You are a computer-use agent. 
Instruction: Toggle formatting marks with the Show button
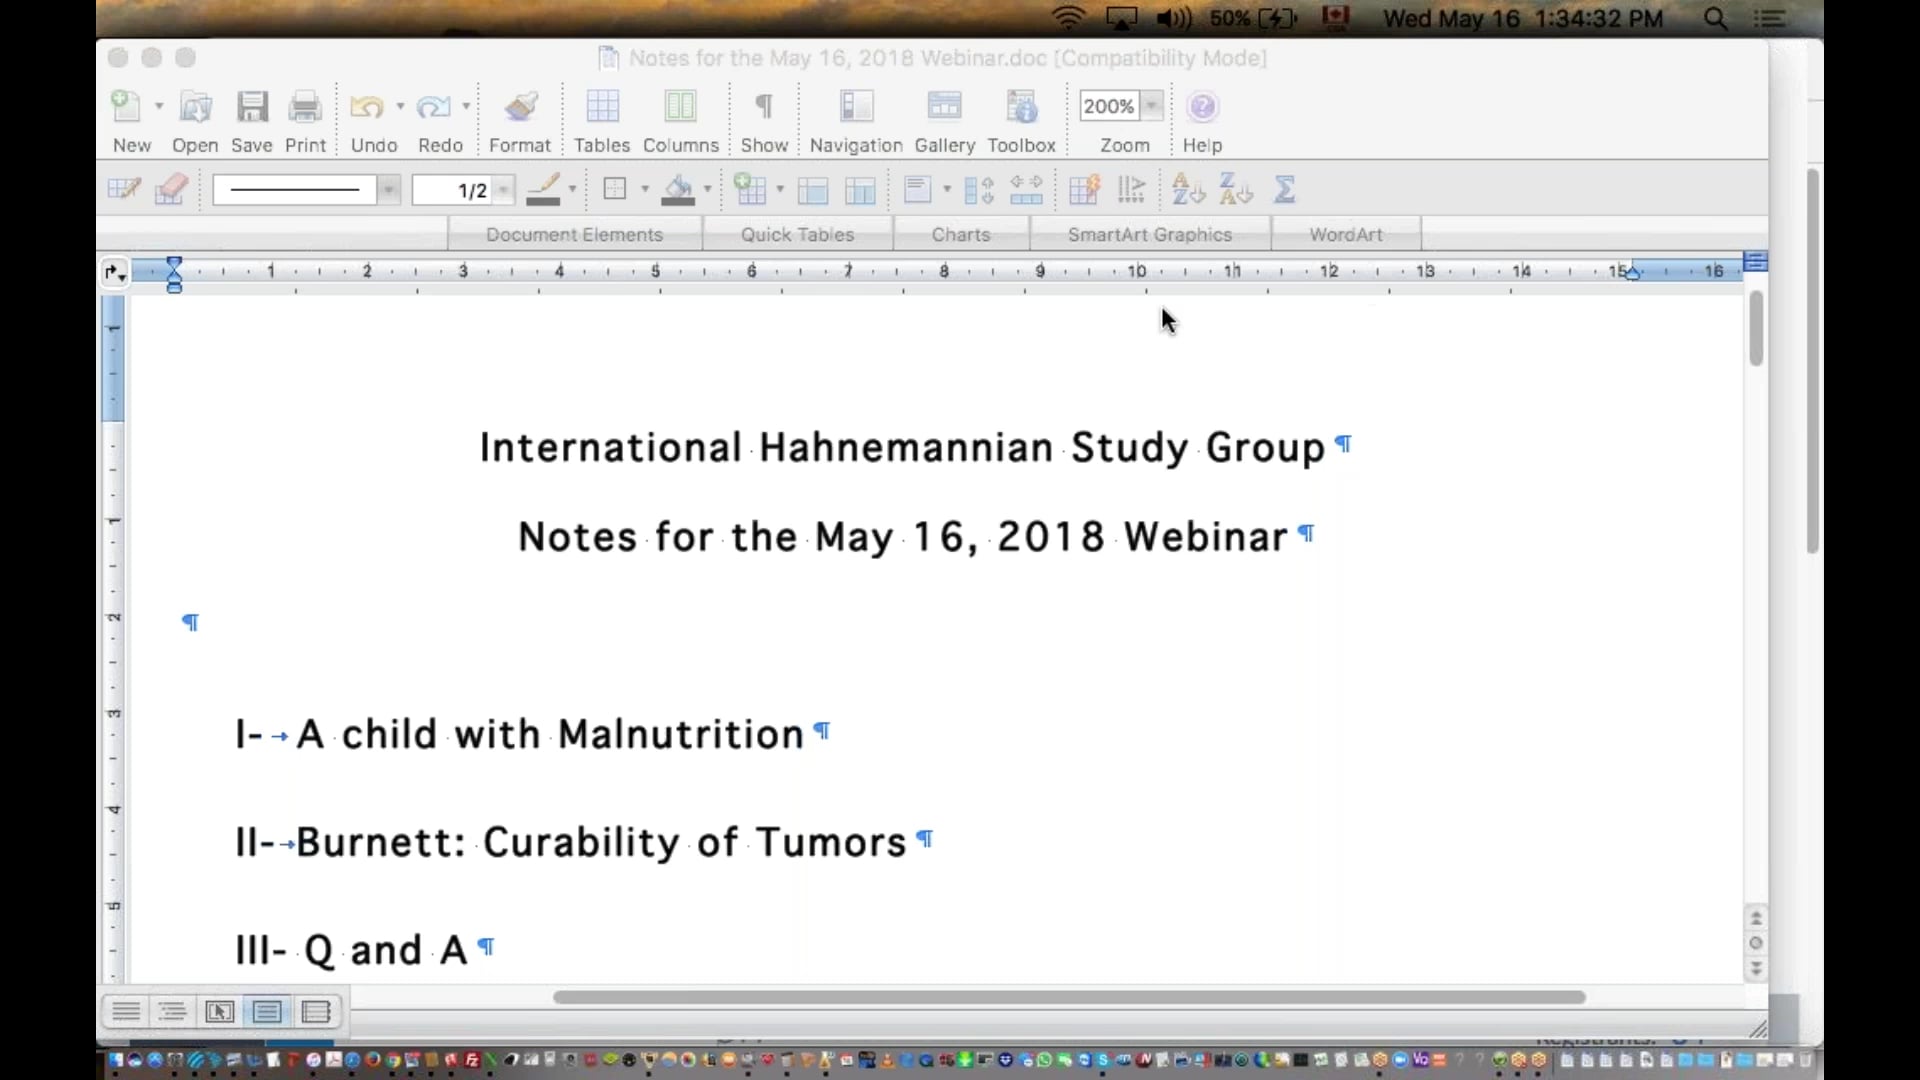pos(763,118)
